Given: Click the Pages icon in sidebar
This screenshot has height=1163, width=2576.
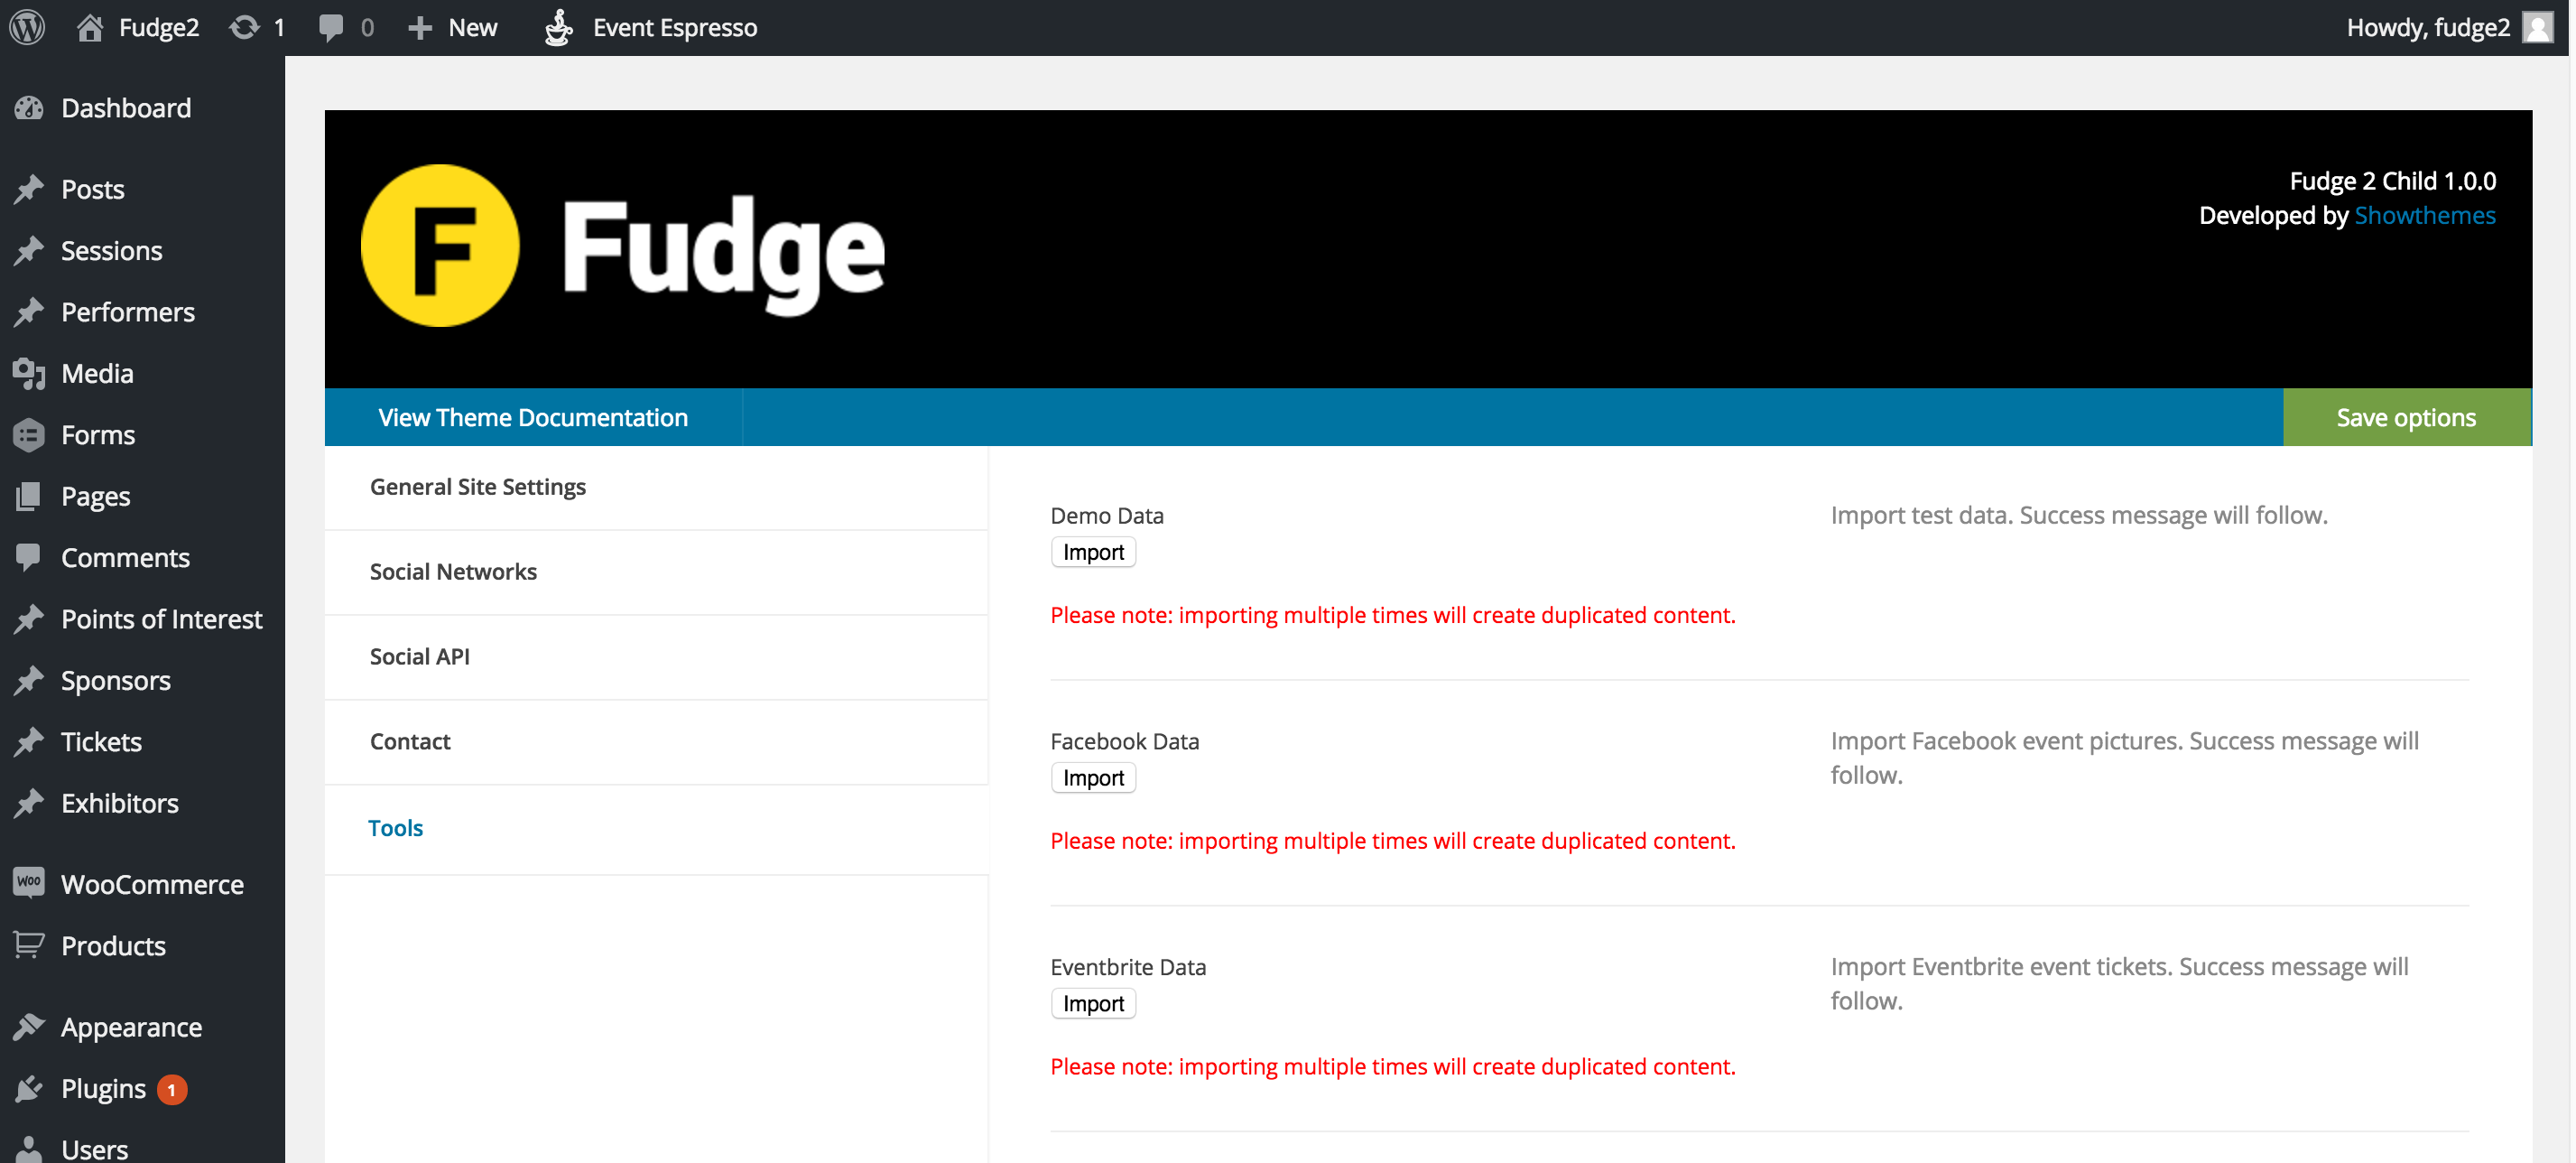Looking at the screenshot, I should click(29, 496).
